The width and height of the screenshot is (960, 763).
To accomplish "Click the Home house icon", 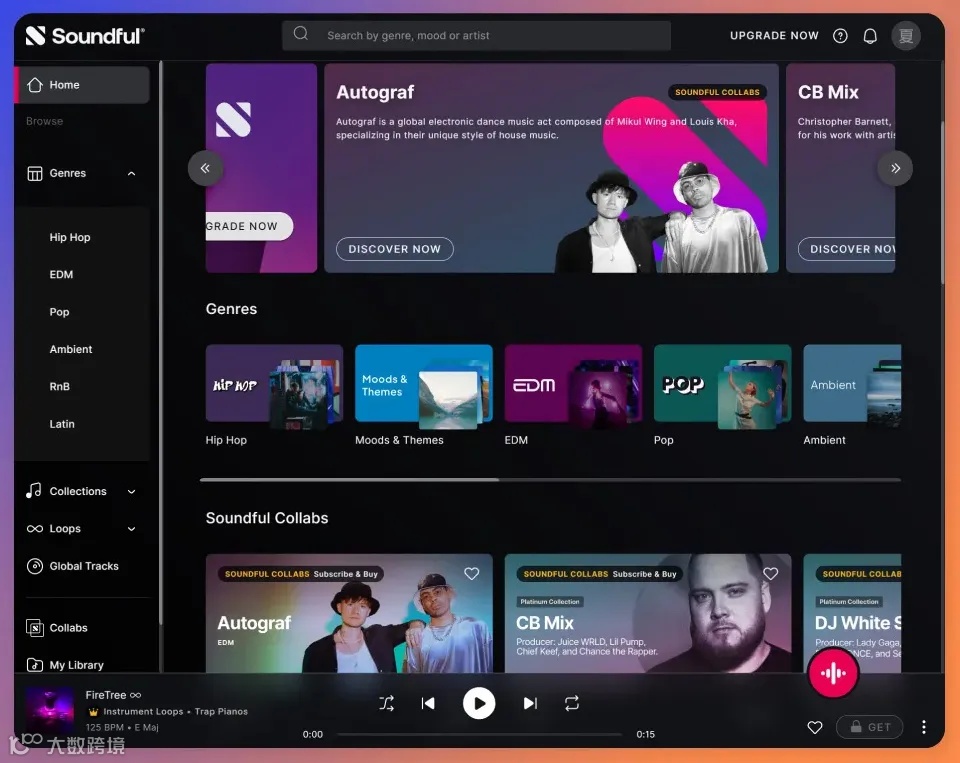I will point(35,85).
